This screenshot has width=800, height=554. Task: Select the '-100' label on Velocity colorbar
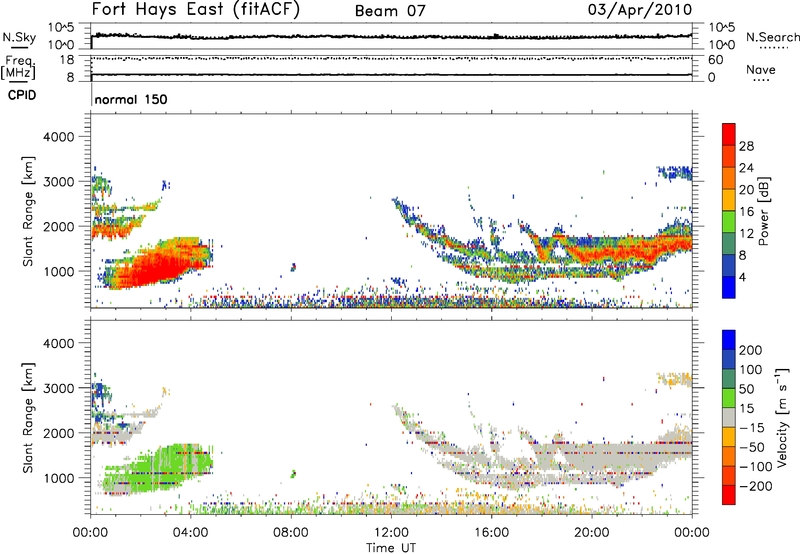pyautogui.click(x=756, y=466)
